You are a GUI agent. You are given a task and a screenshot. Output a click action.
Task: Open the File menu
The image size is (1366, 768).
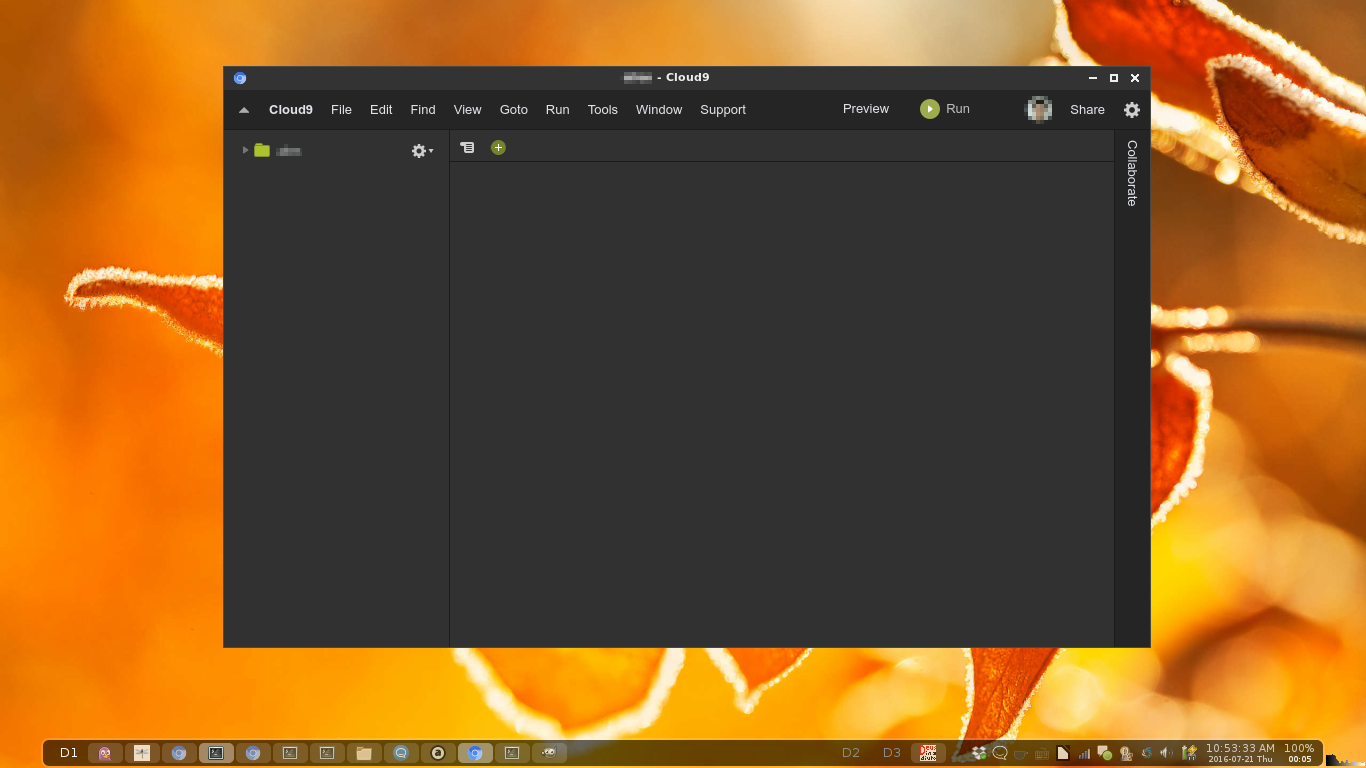[341, 110]
